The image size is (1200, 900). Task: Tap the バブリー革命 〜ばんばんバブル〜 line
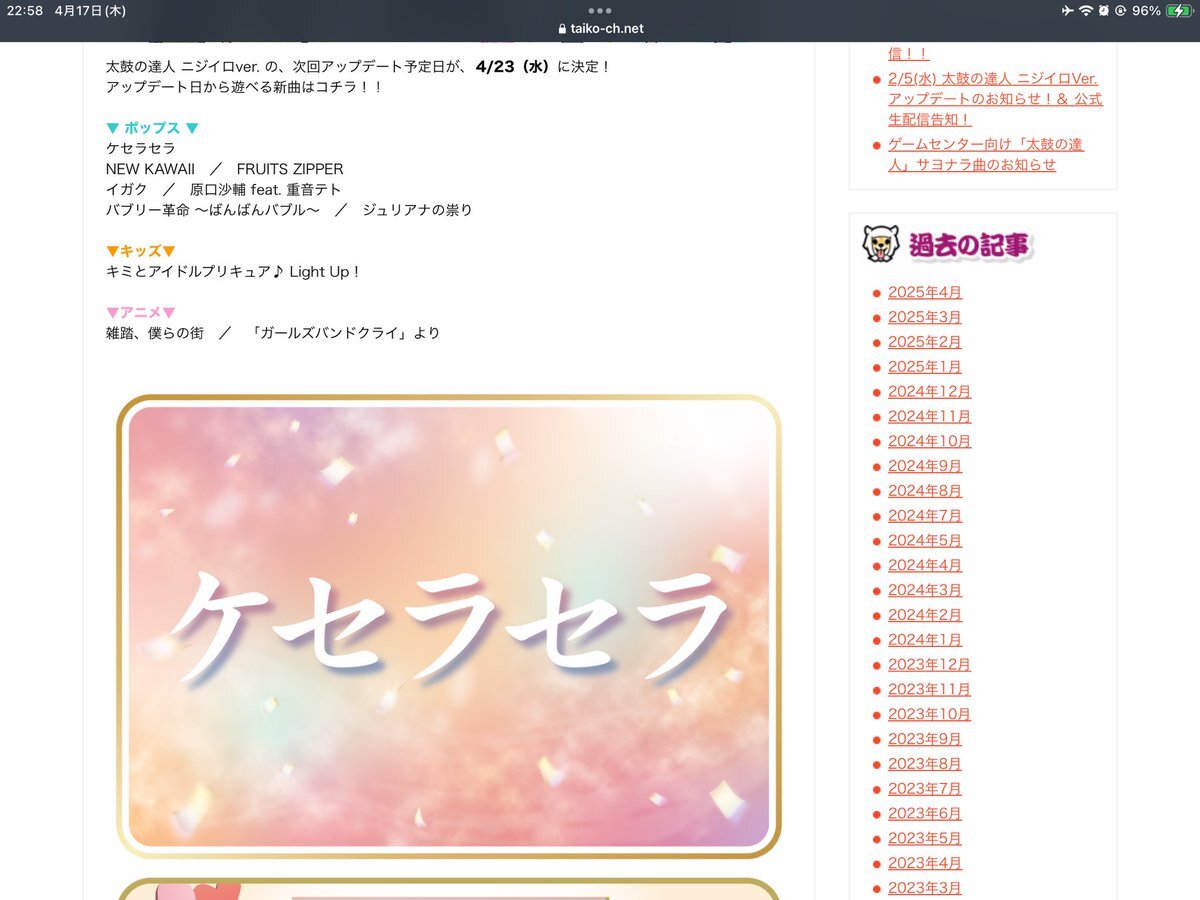click(289, 210)
